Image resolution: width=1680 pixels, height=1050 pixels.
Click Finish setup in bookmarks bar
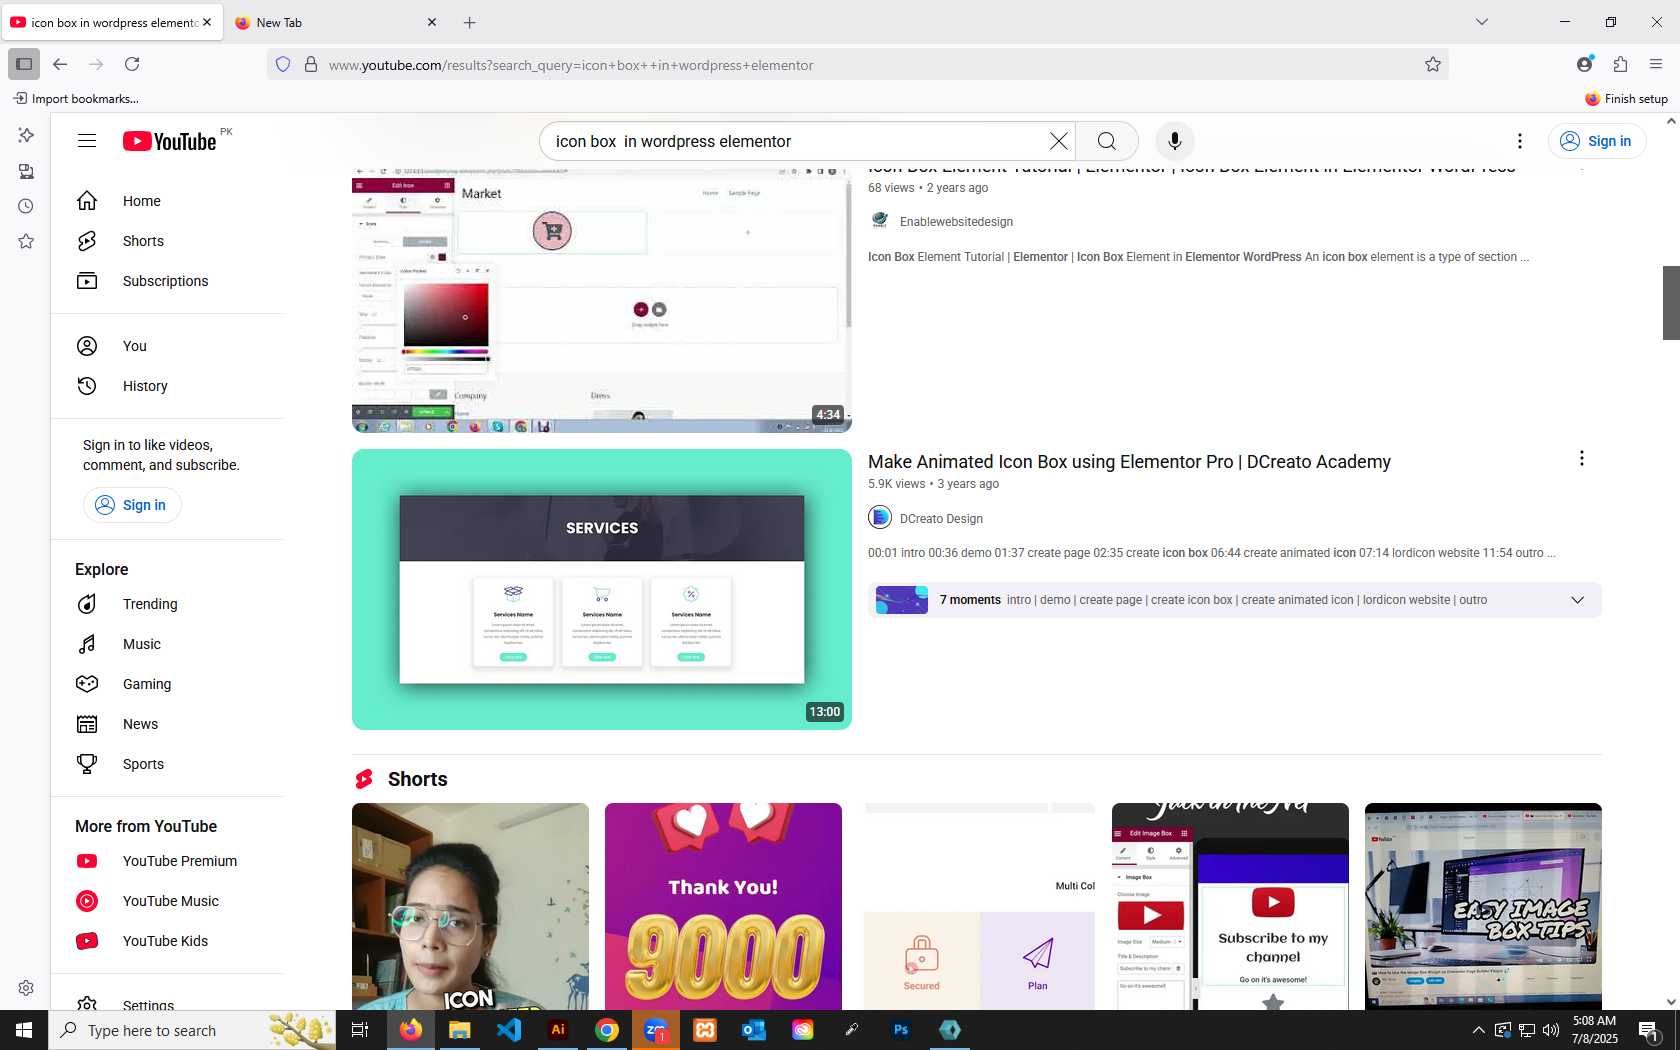pyautogui.click(x=1626, y=98)
